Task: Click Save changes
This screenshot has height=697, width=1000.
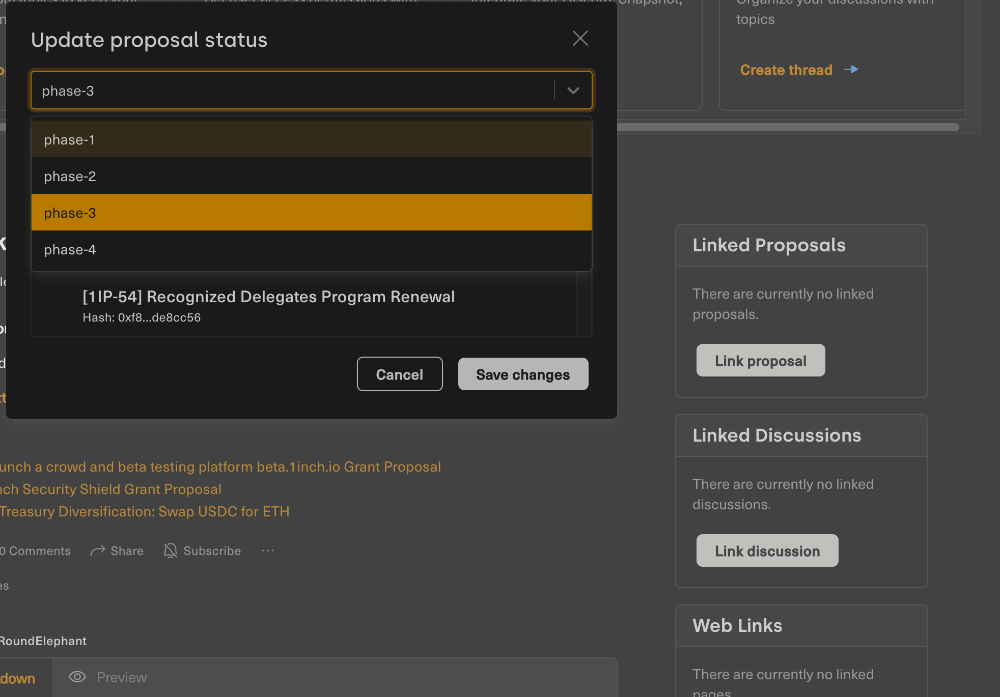Action: (523, 375)
